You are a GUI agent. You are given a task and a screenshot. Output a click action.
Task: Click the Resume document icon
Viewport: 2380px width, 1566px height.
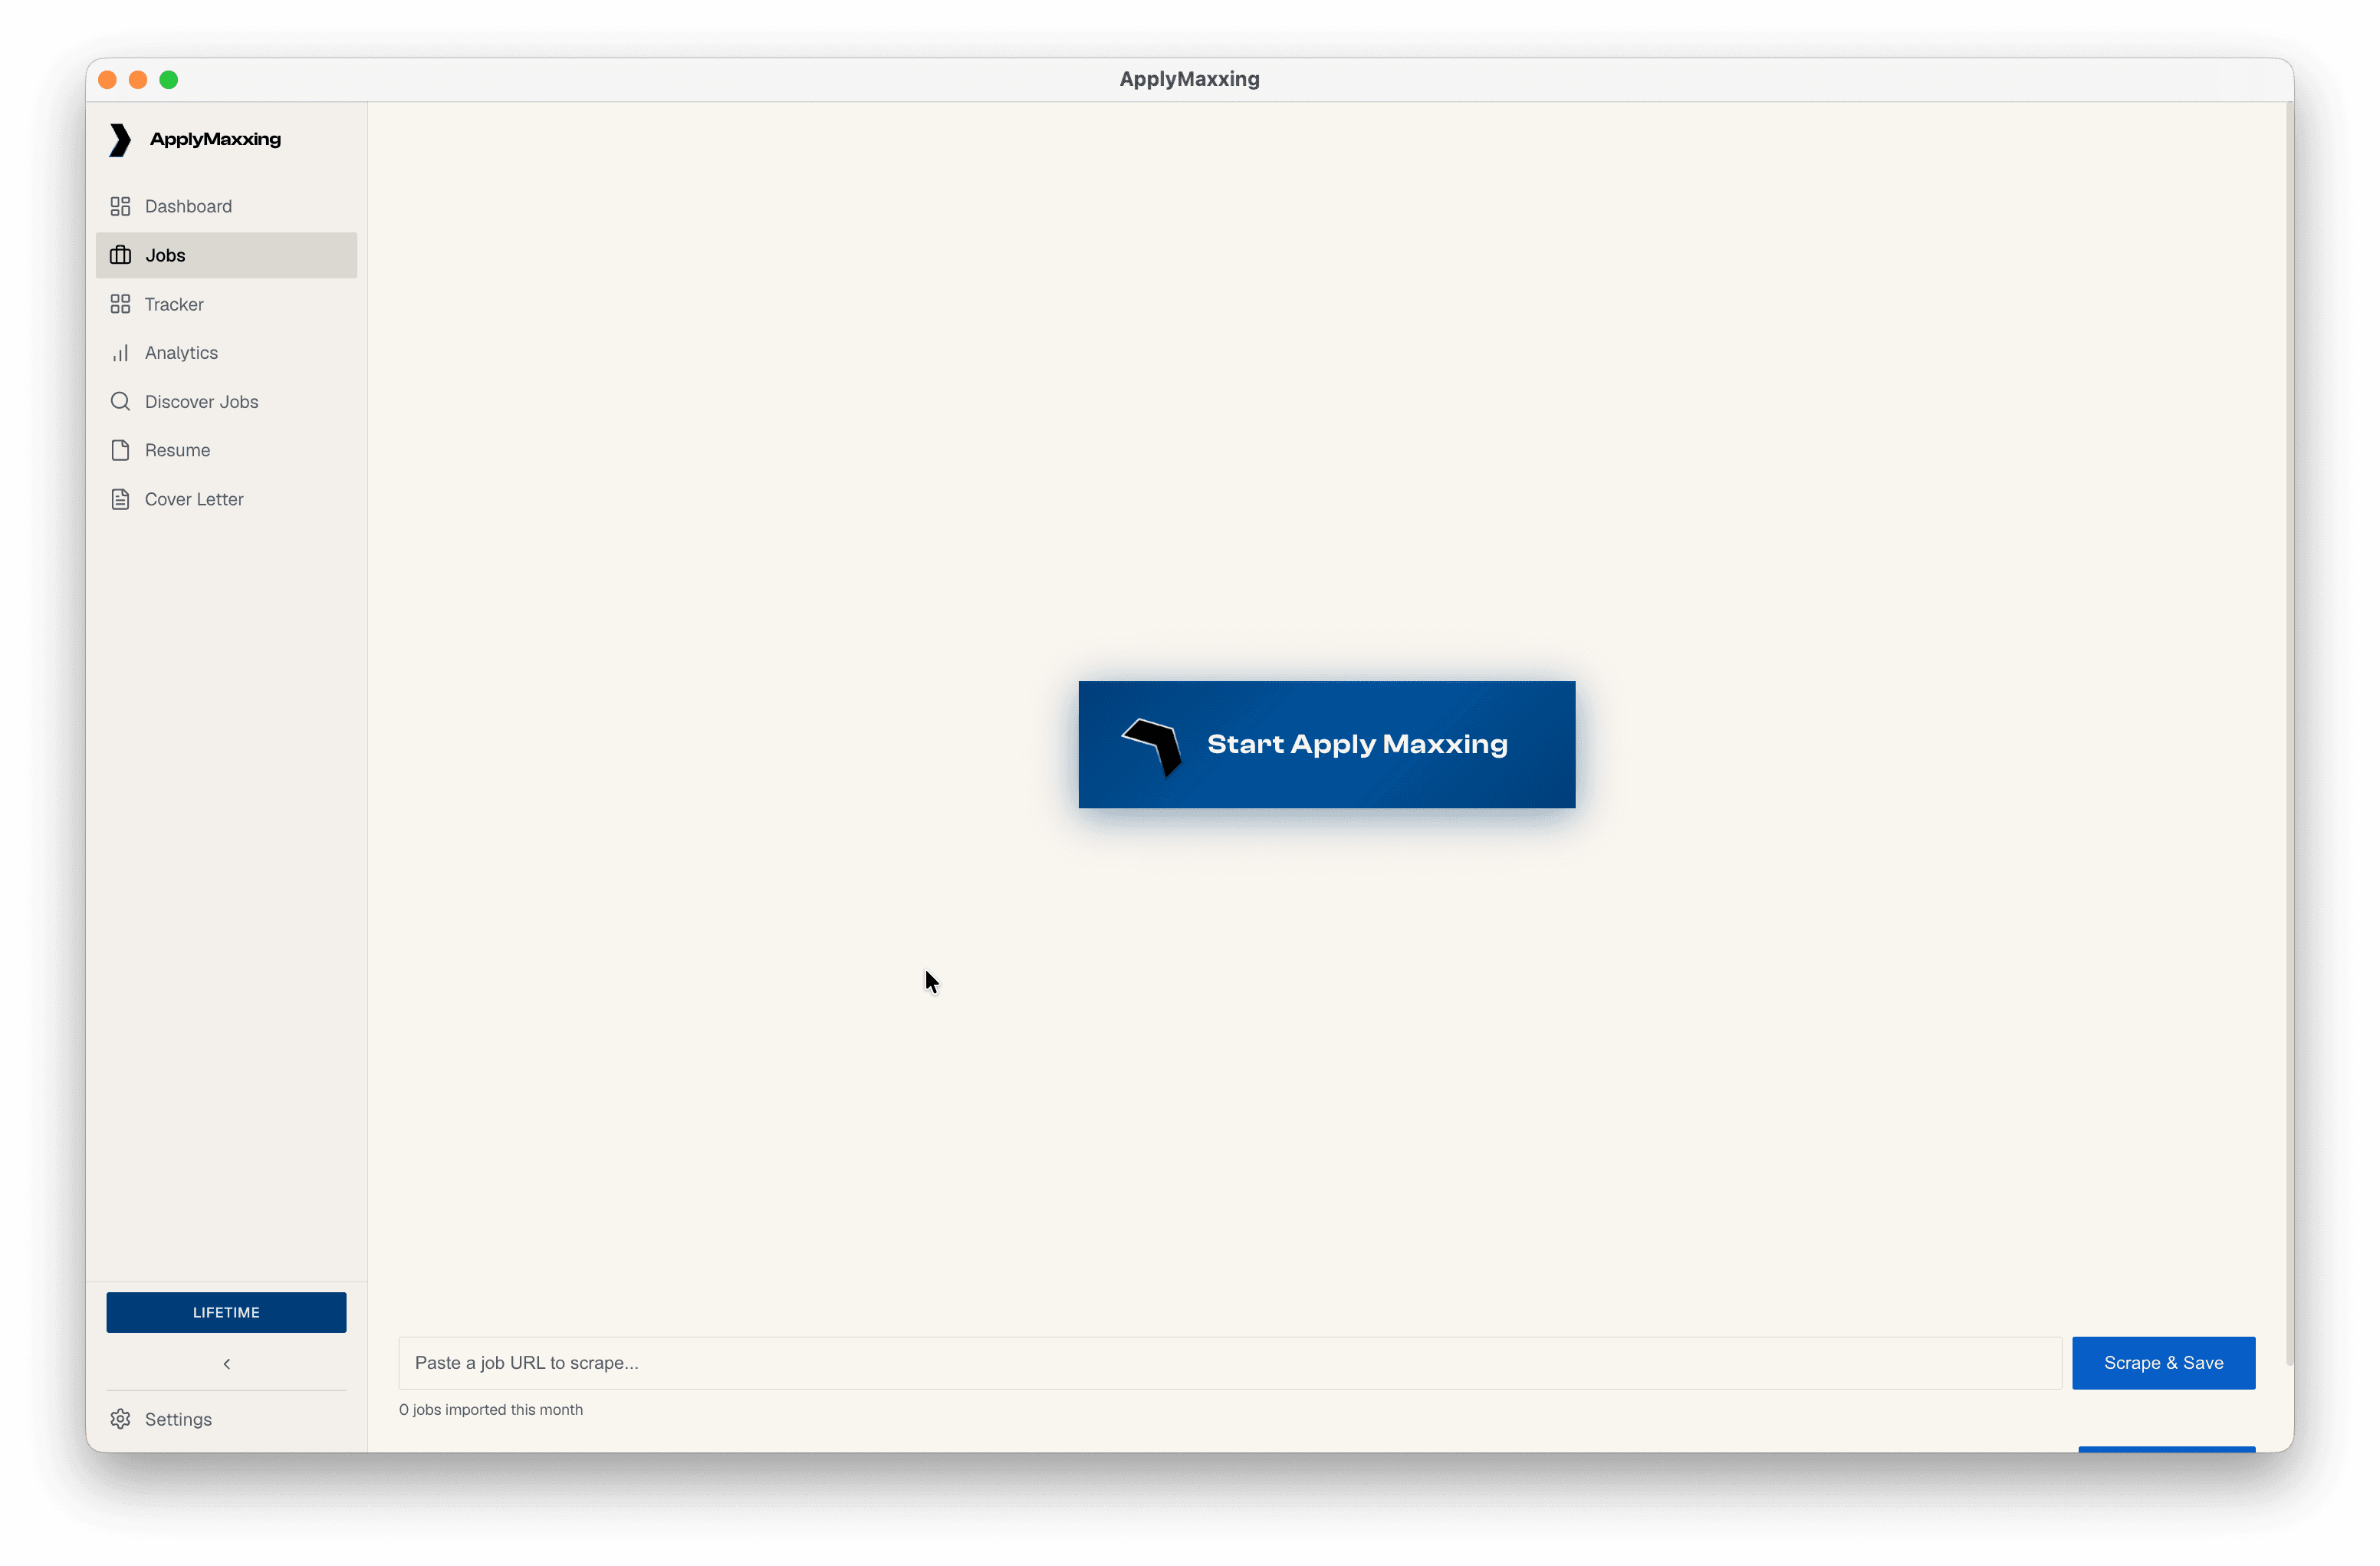point(120,450)
